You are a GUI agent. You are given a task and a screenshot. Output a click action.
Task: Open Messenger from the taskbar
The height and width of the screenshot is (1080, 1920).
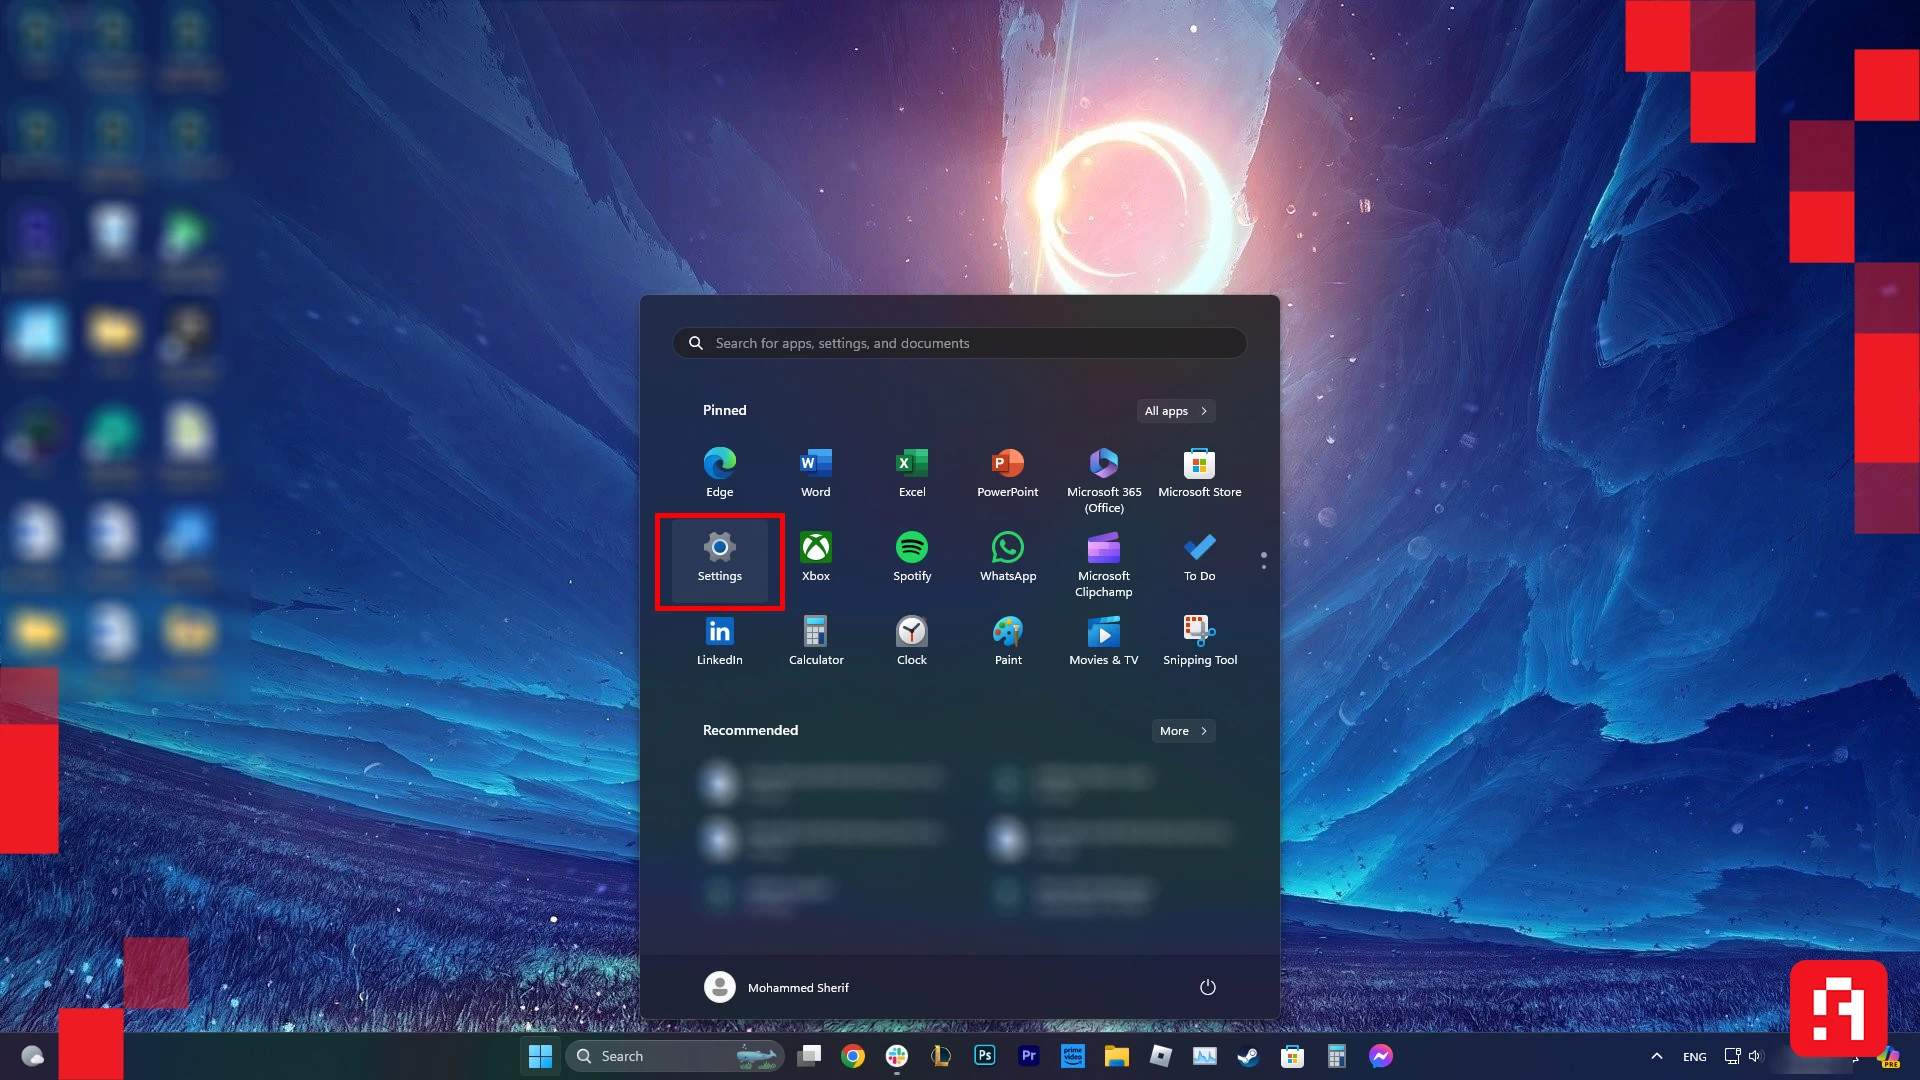(x=1381, y=1056)
